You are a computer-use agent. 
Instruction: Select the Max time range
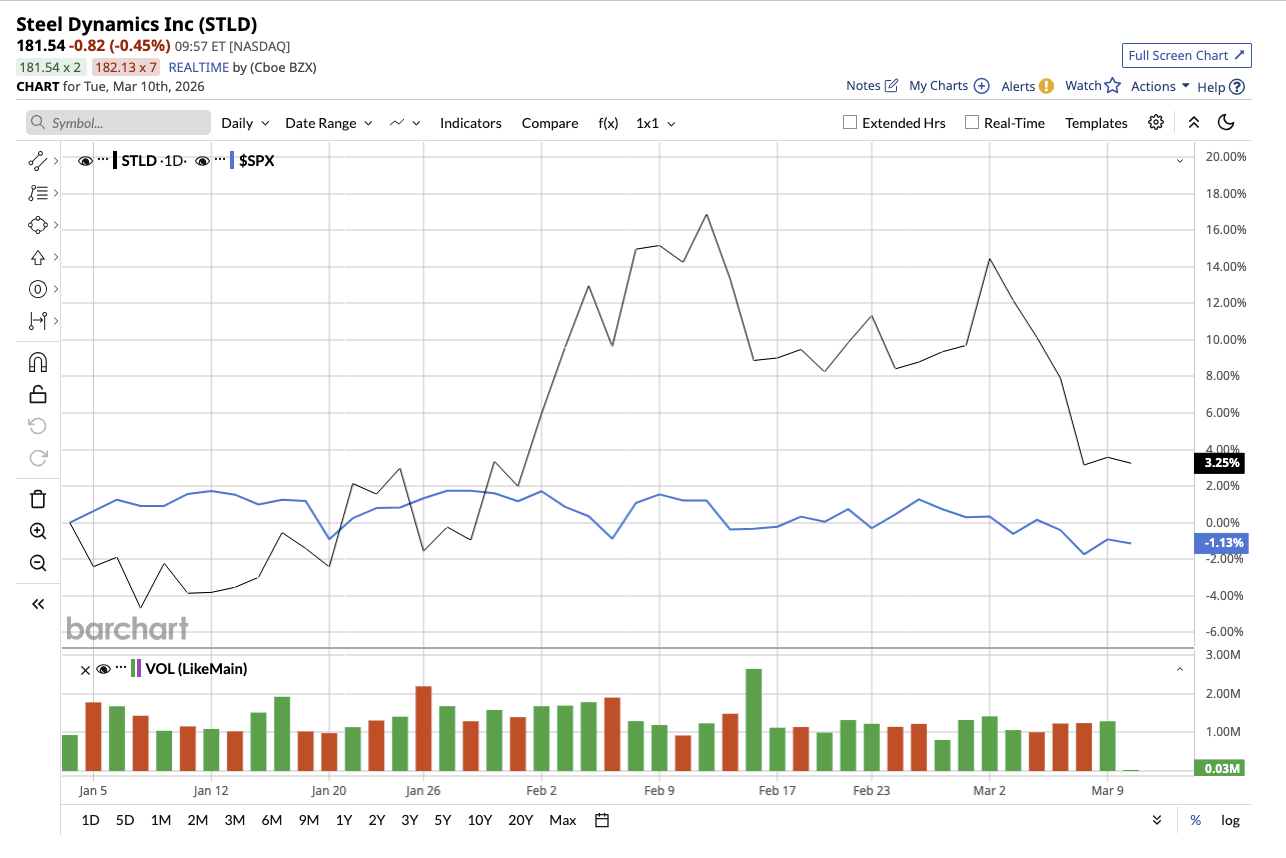563,820
